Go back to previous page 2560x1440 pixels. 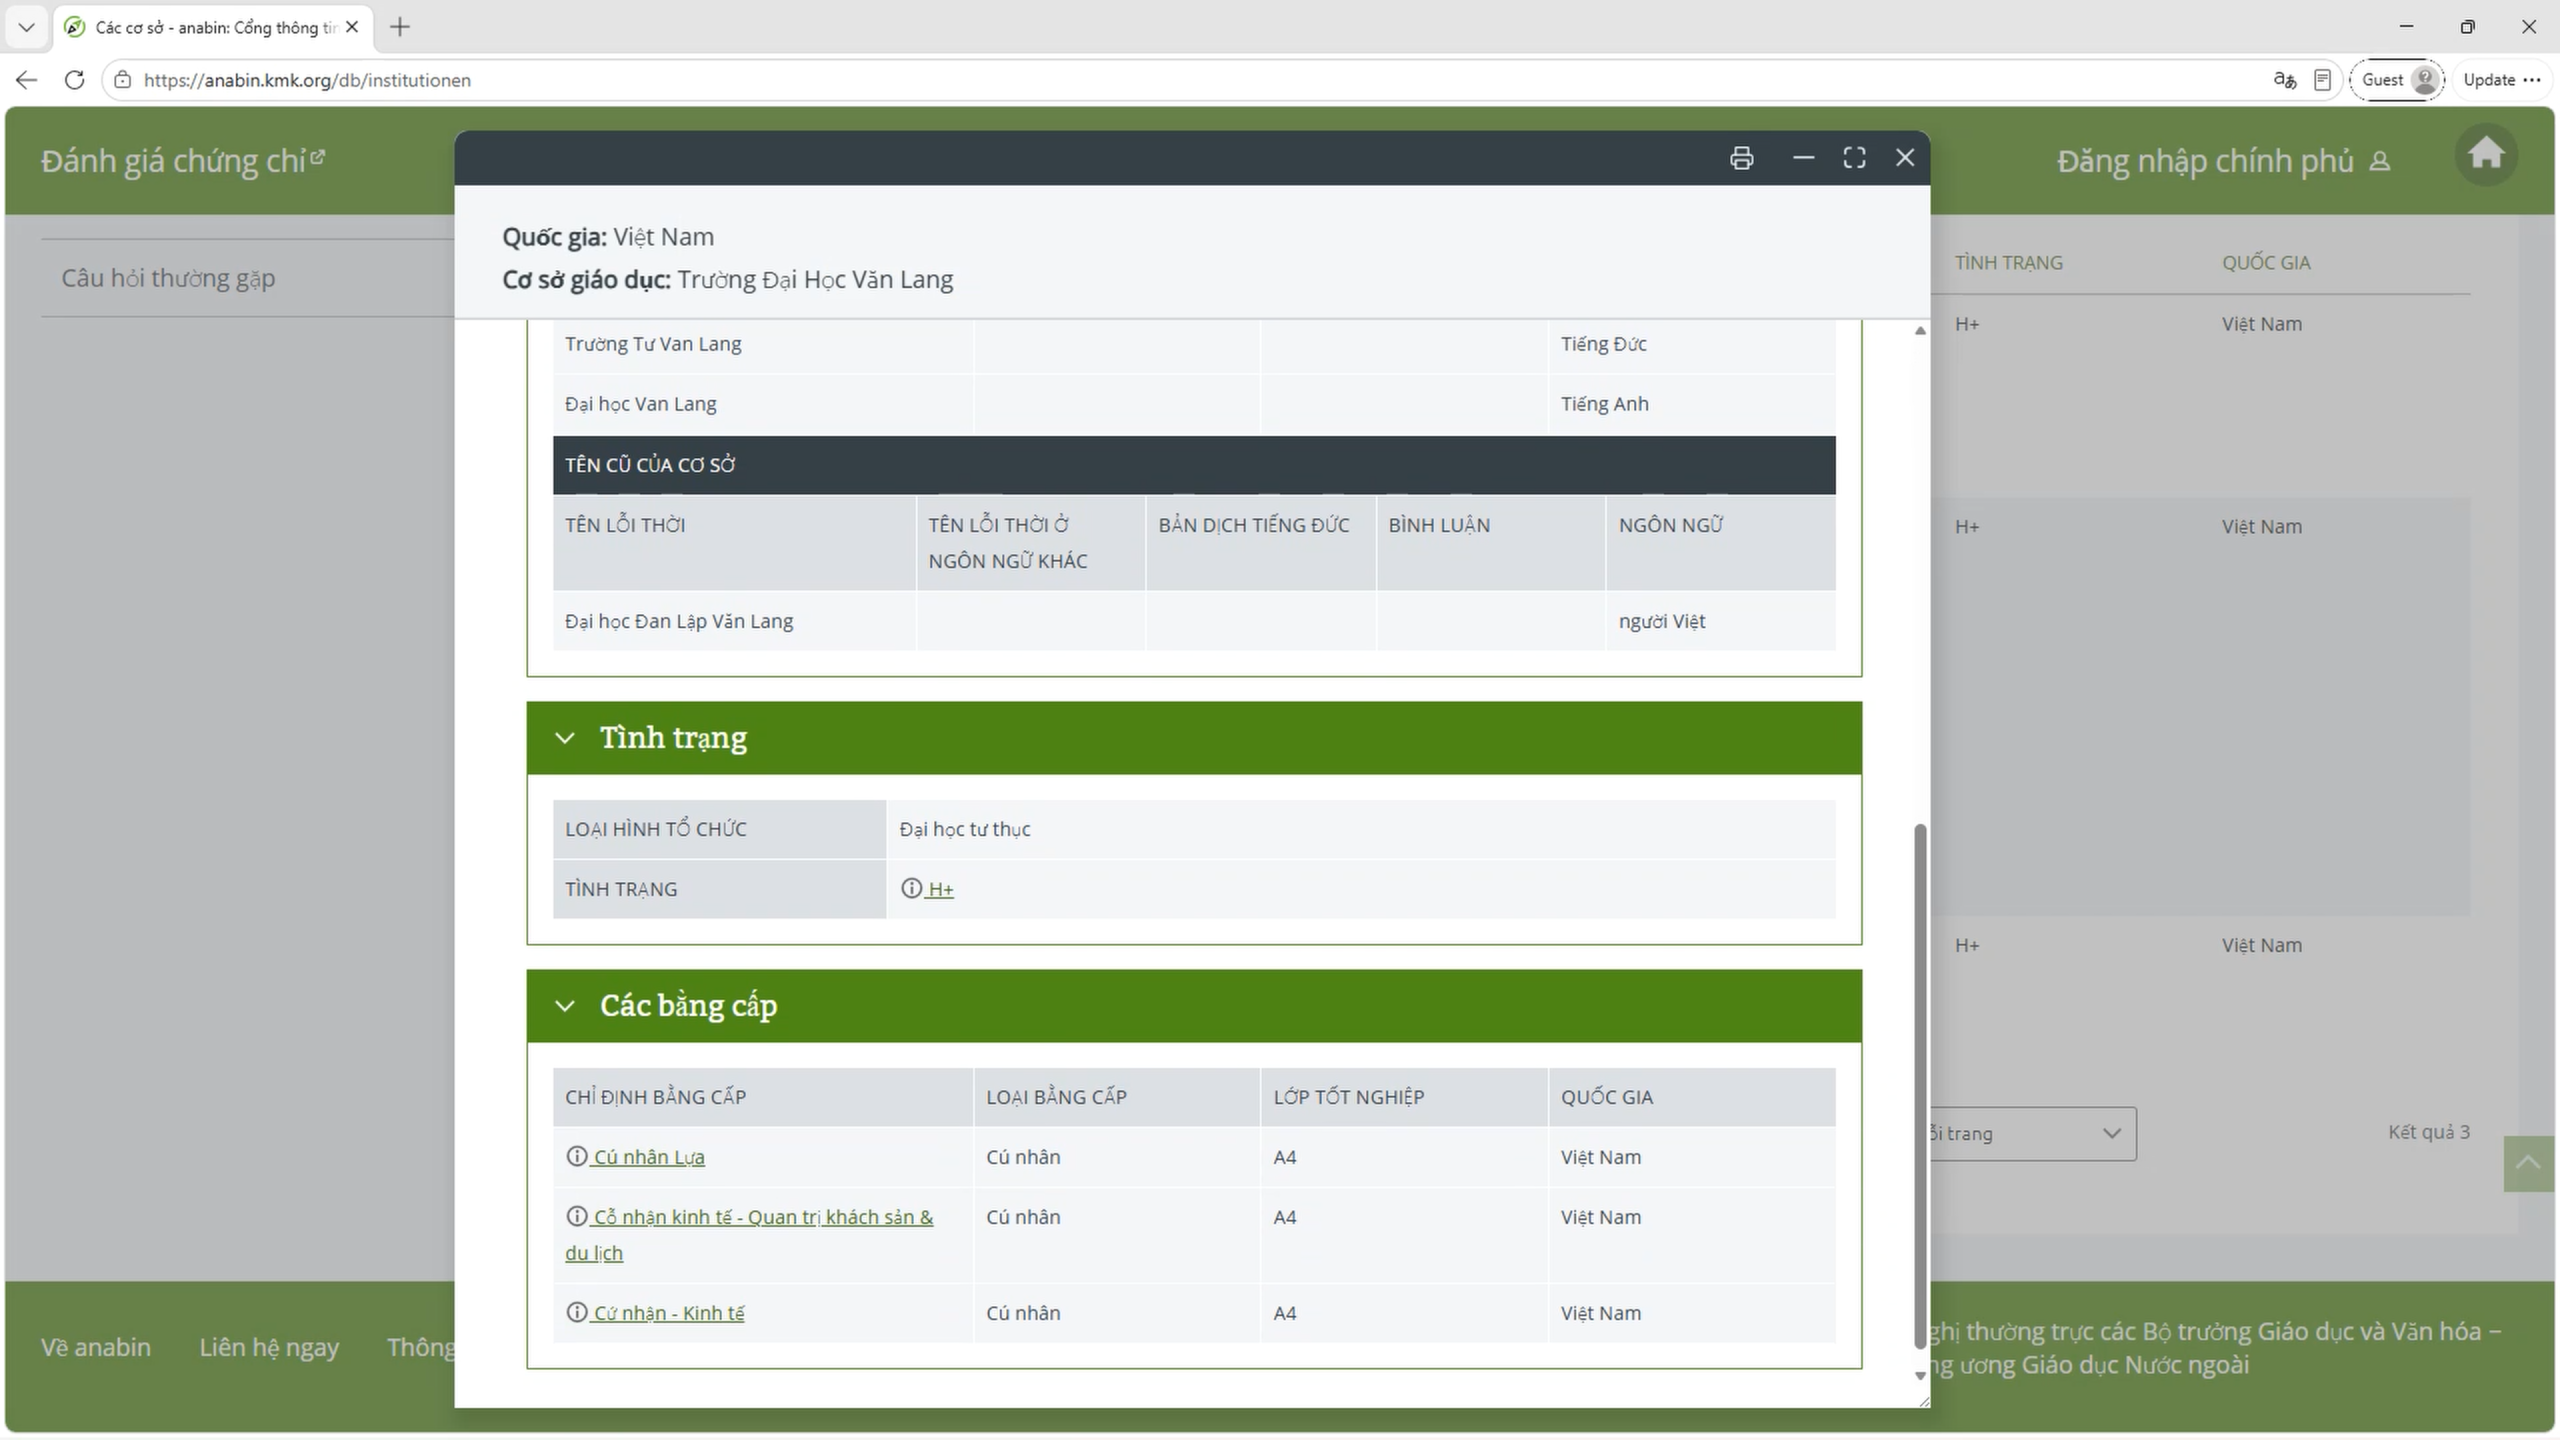tap(26, 80)
